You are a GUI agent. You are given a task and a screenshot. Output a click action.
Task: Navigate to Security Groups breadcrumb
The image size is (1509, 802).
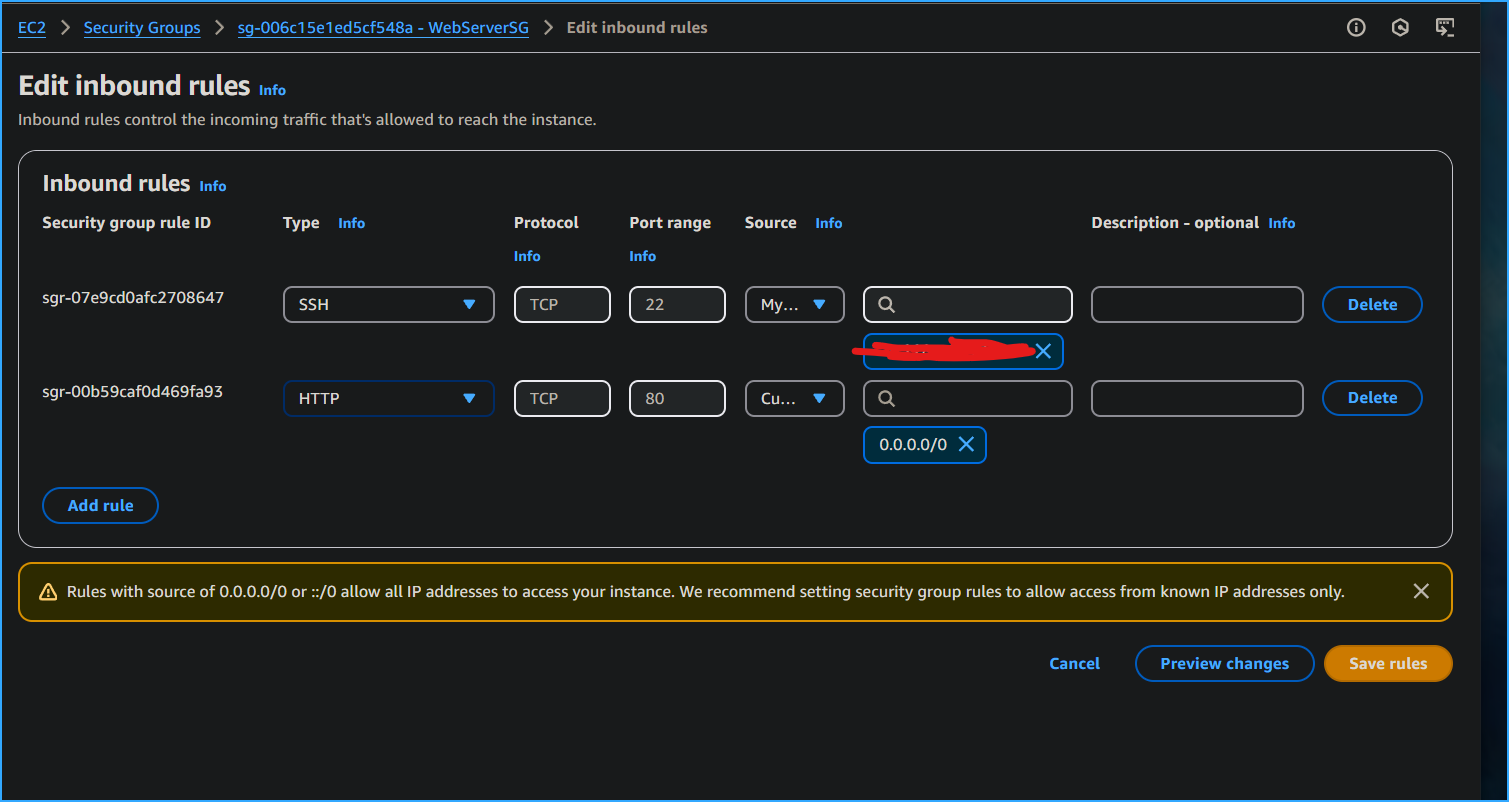pos(142,27)
